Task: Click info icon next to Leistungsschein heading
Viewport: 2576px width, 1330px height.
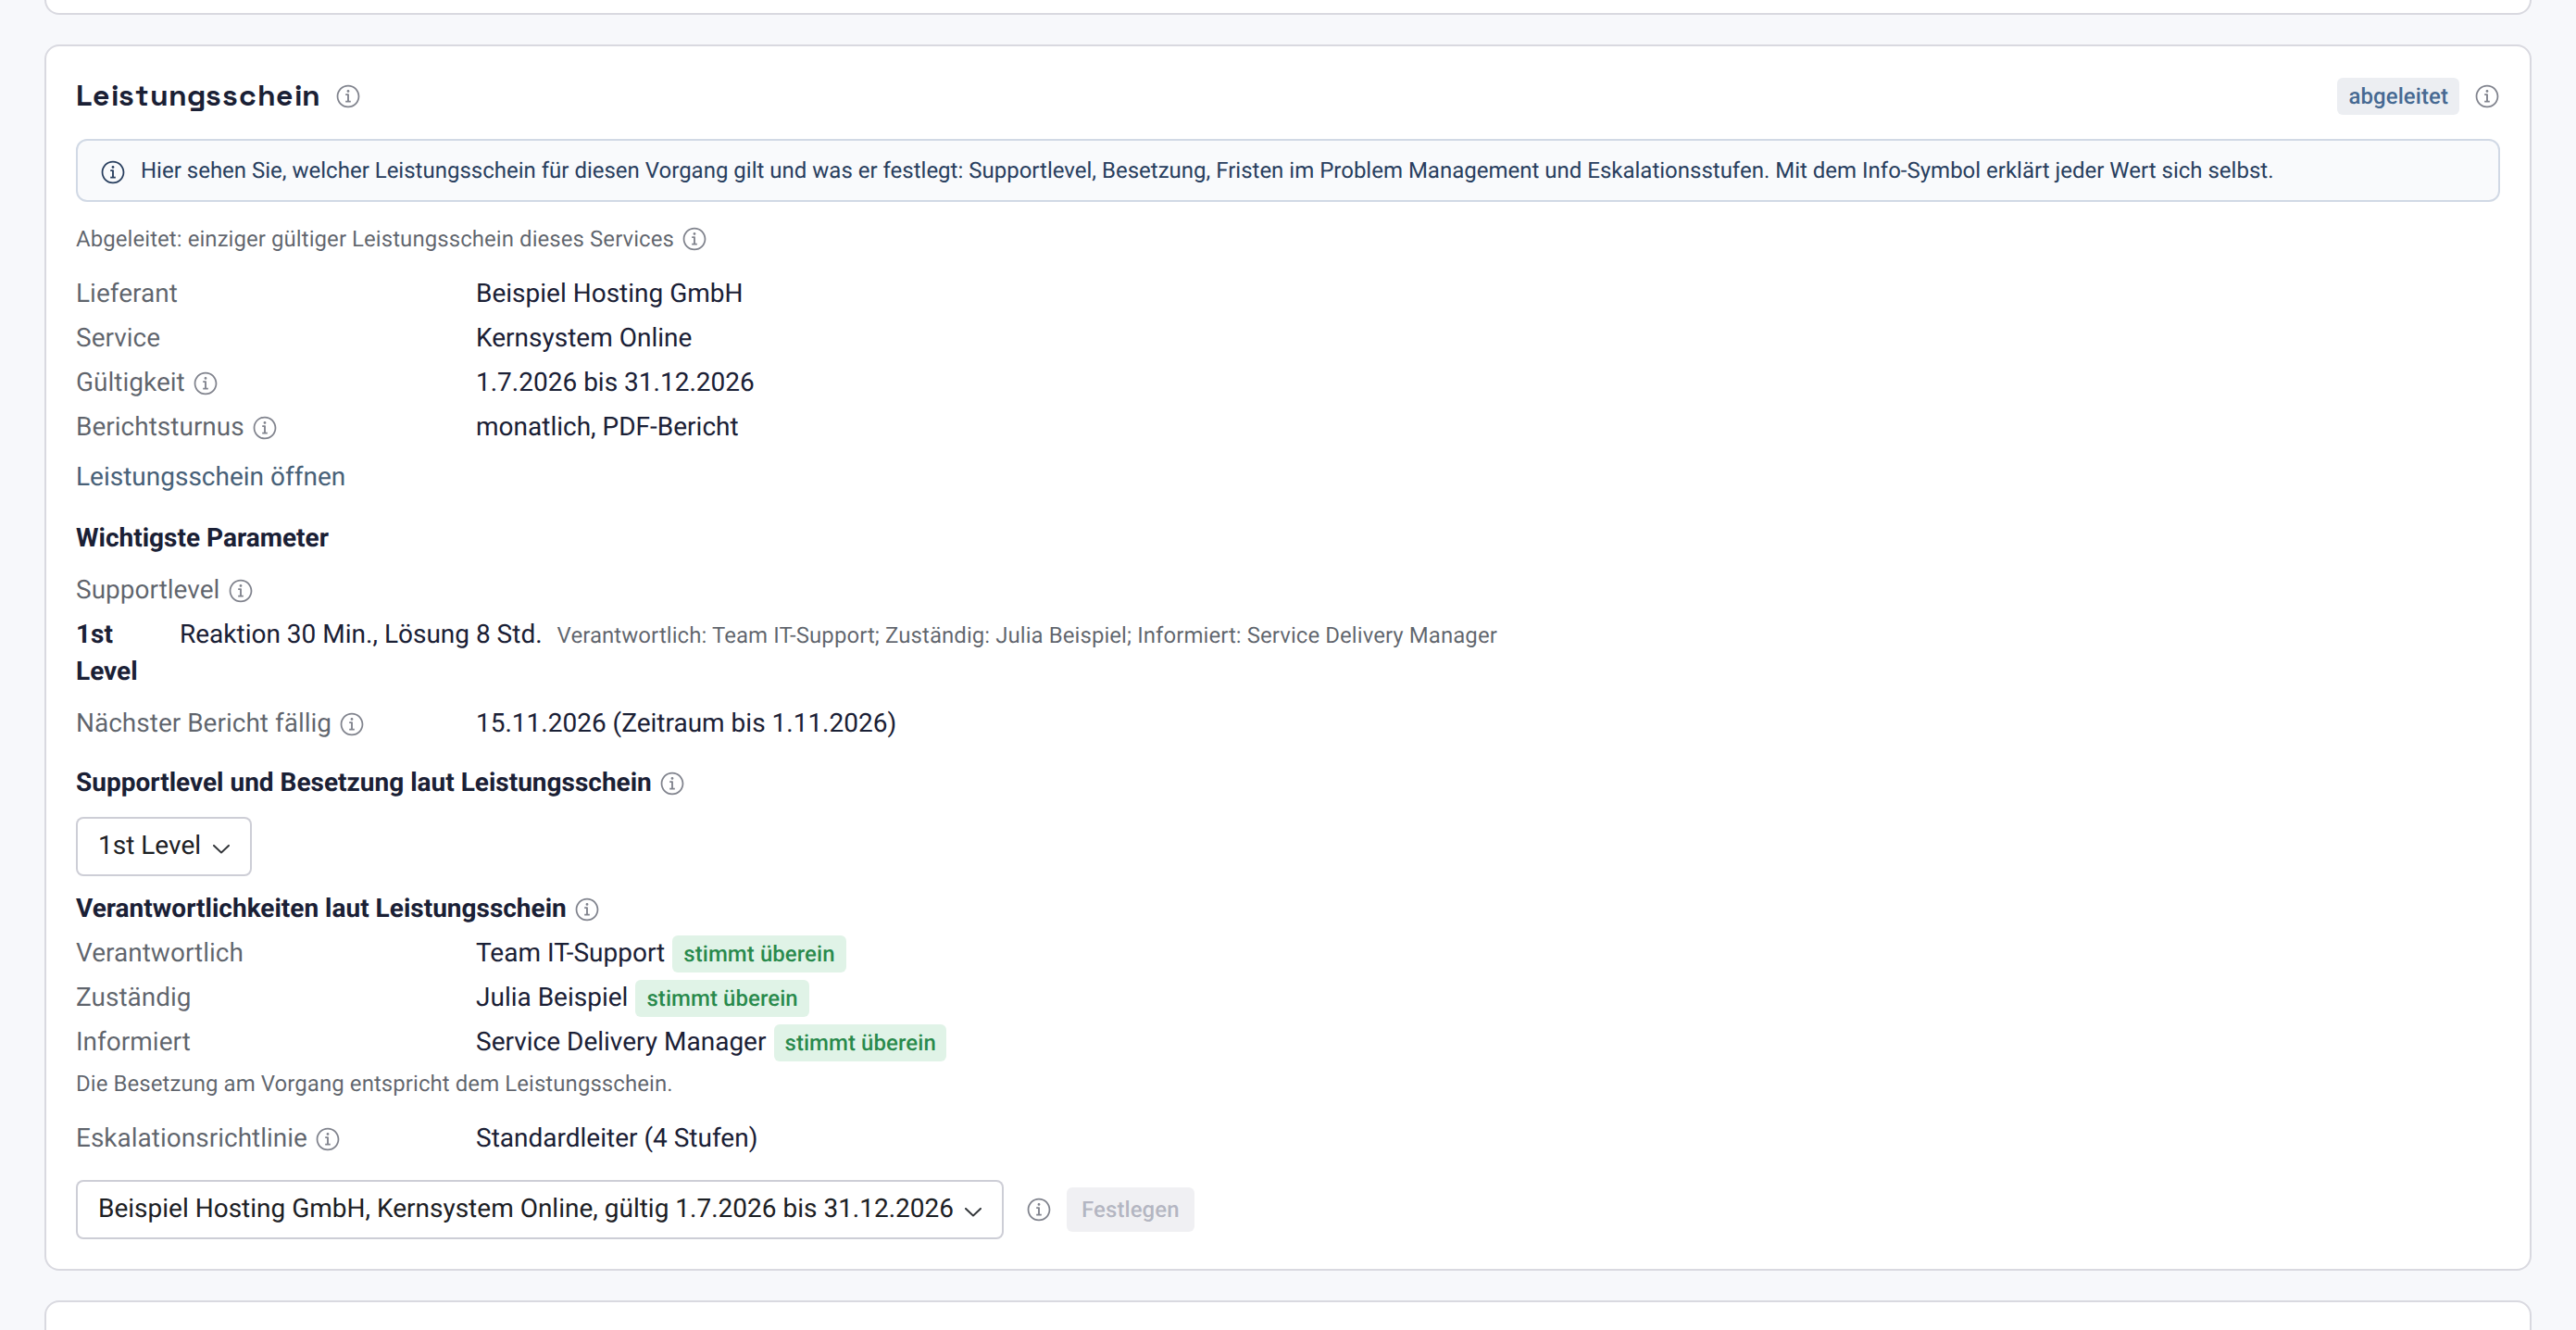Action: tap(348, 96)
